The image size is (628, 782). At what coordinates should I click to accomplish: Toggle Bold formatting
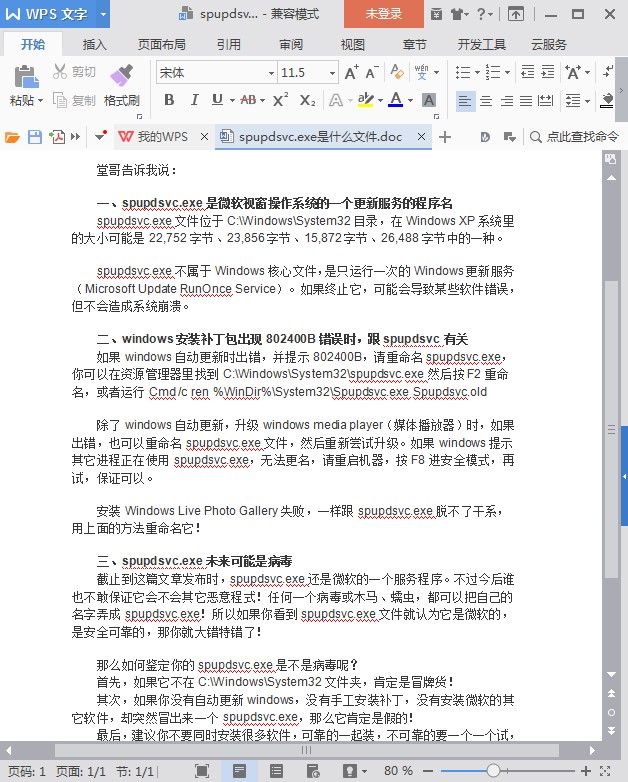(169, 100)
